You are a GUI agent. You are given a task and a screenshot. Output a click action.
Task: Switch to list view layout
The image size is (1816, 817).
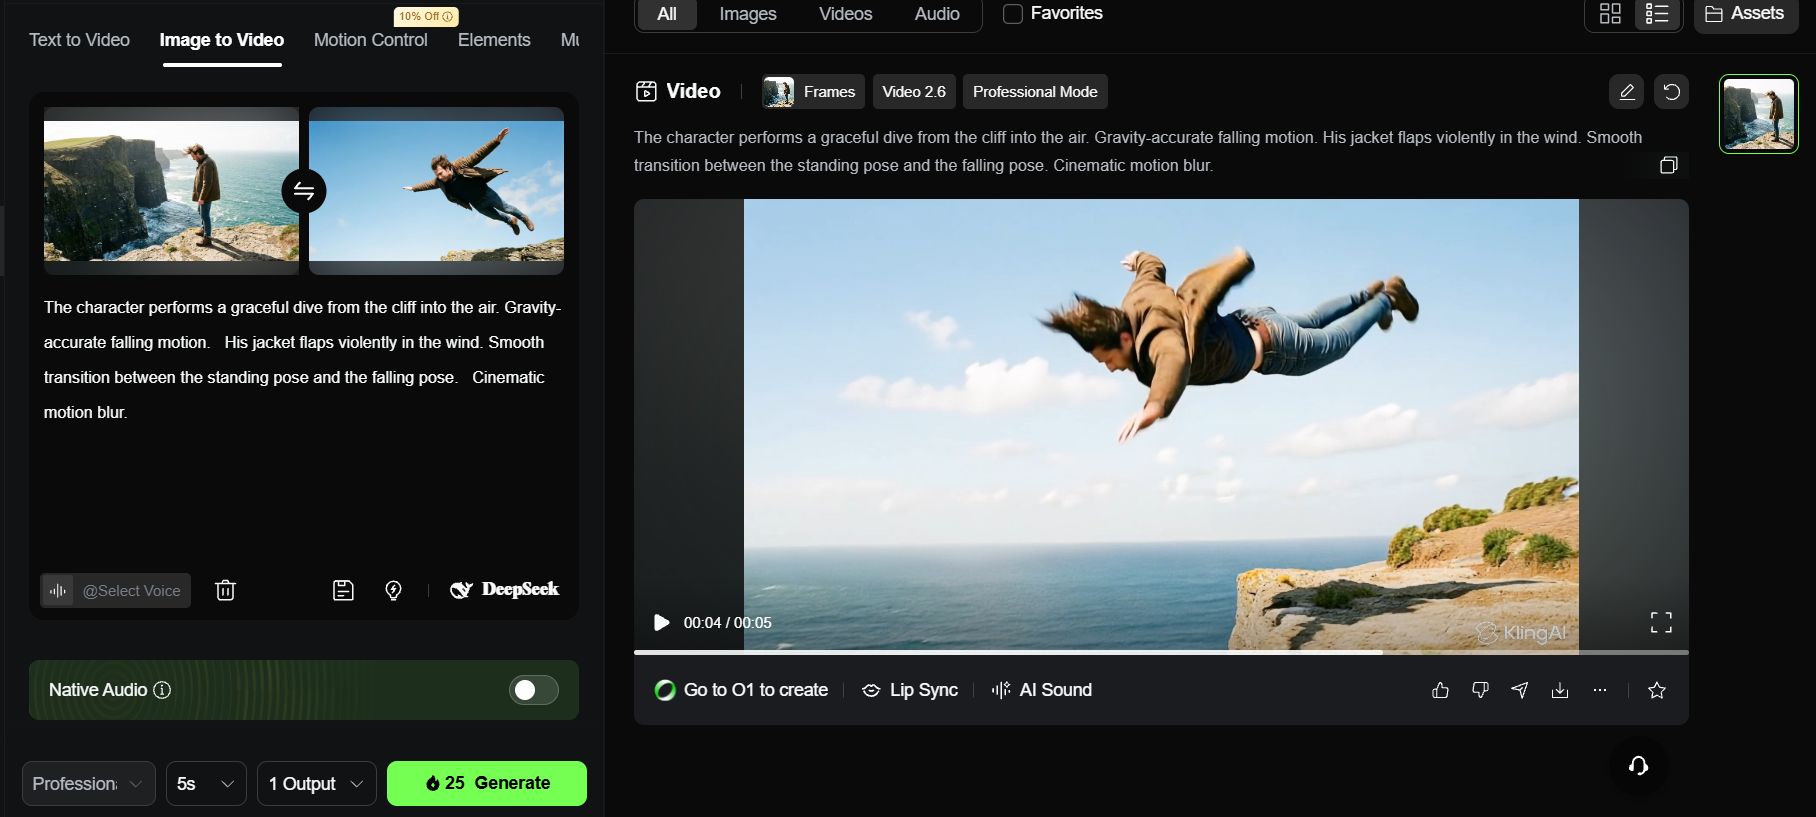[x=1657, y=14]
